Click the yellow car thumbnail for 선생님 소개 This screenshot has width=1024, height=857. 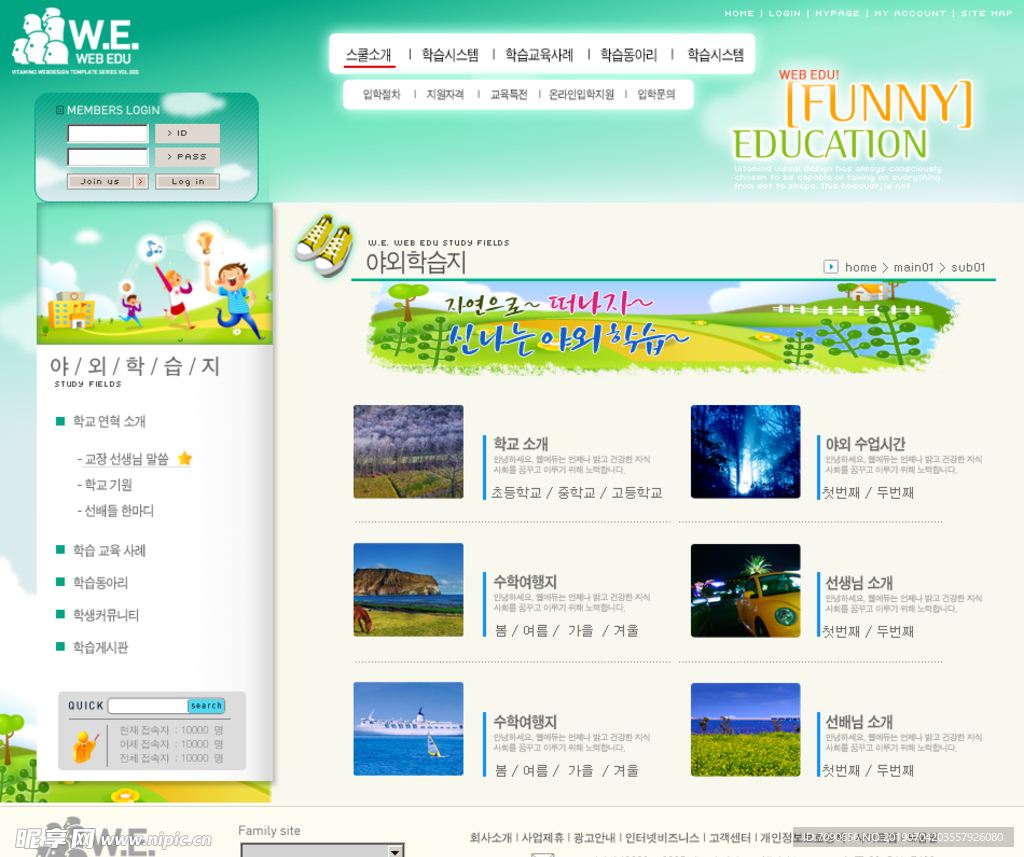(745, 591)
